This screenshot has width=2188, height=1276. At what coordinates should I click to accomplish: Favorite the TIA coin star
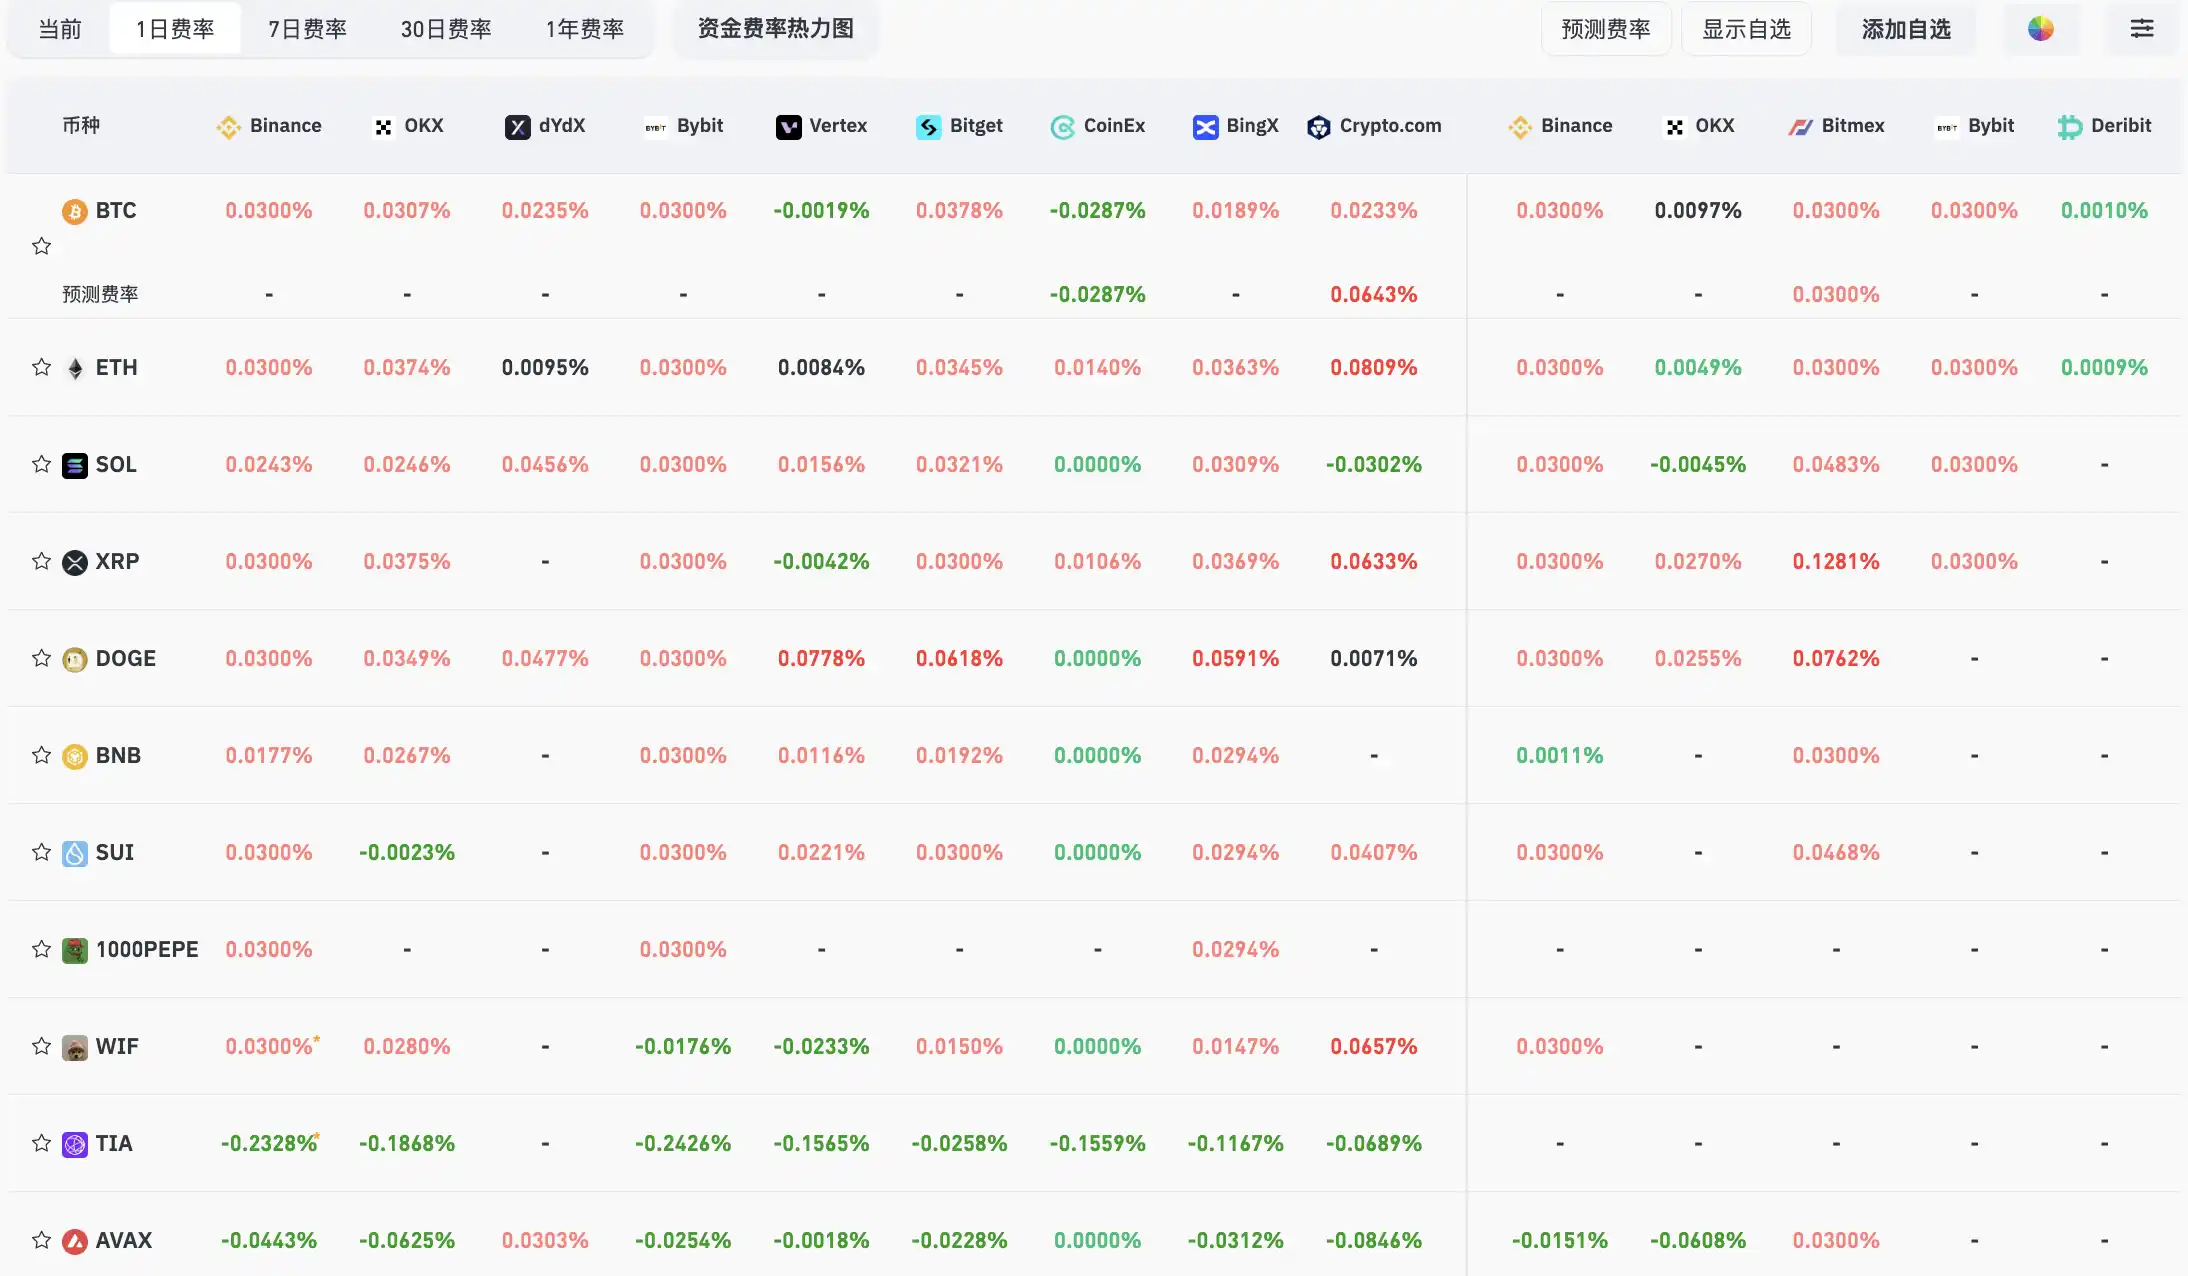point(41,1143)
